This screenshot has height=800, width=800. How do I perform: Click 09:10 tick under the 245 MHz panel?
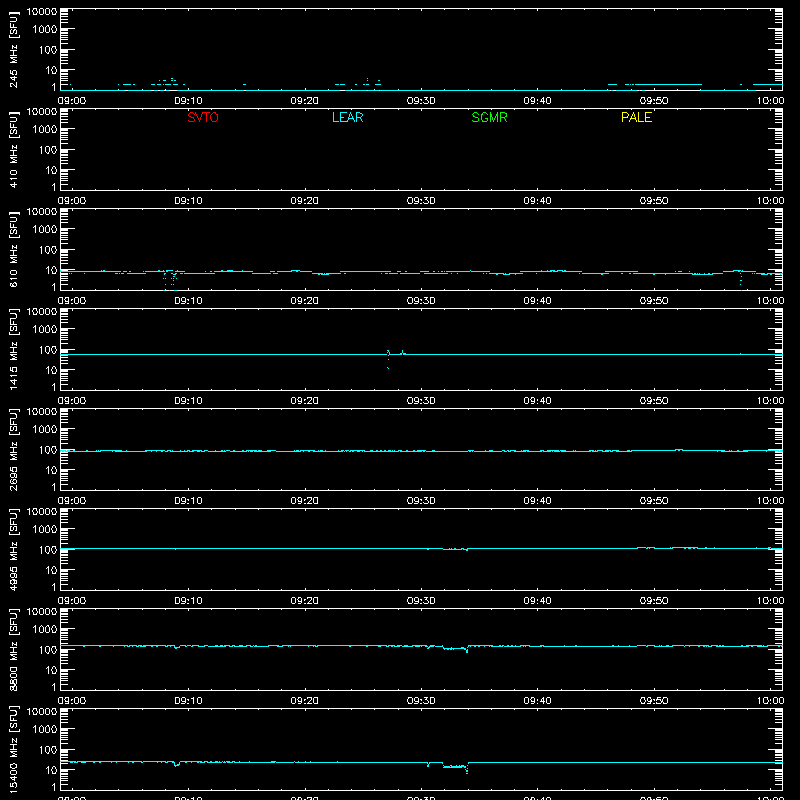(x=188, y=101)
